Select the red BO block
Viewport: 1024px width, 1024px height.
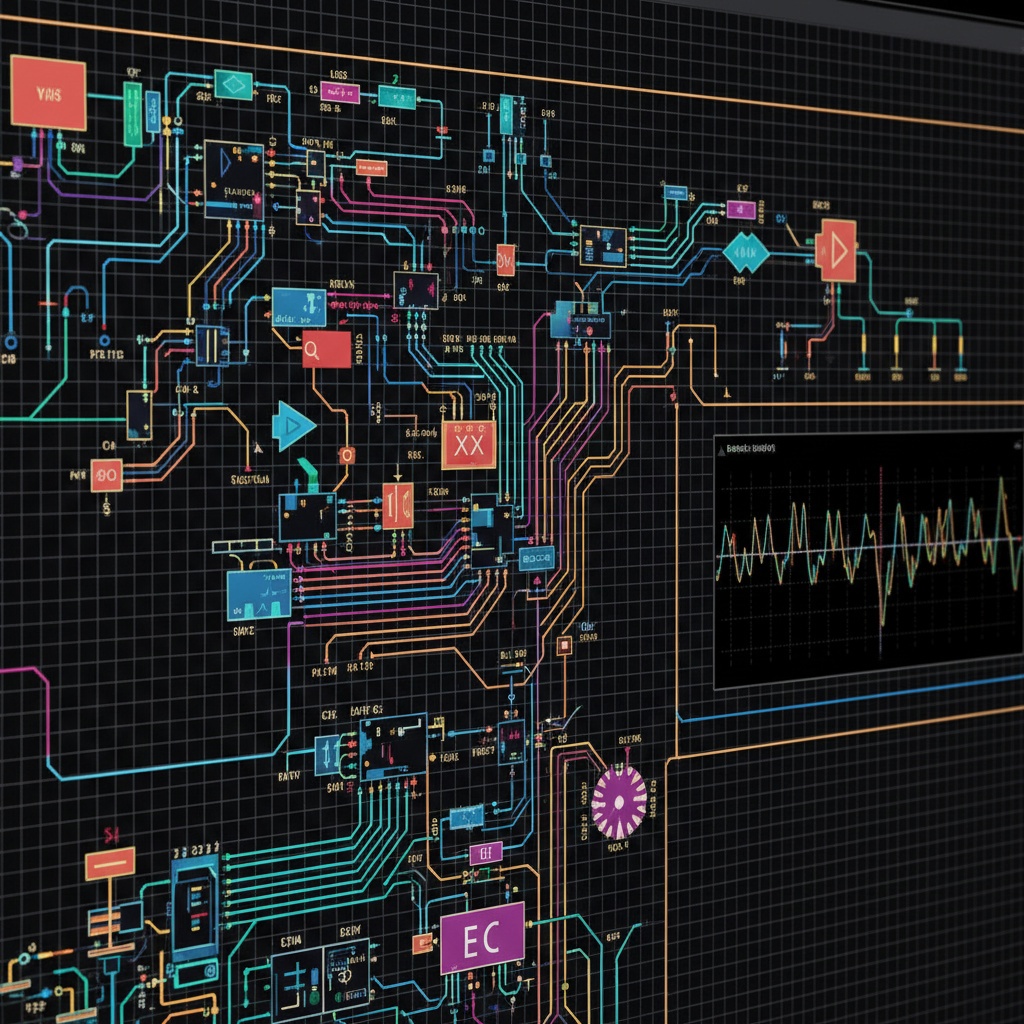[x=106, y=475]
